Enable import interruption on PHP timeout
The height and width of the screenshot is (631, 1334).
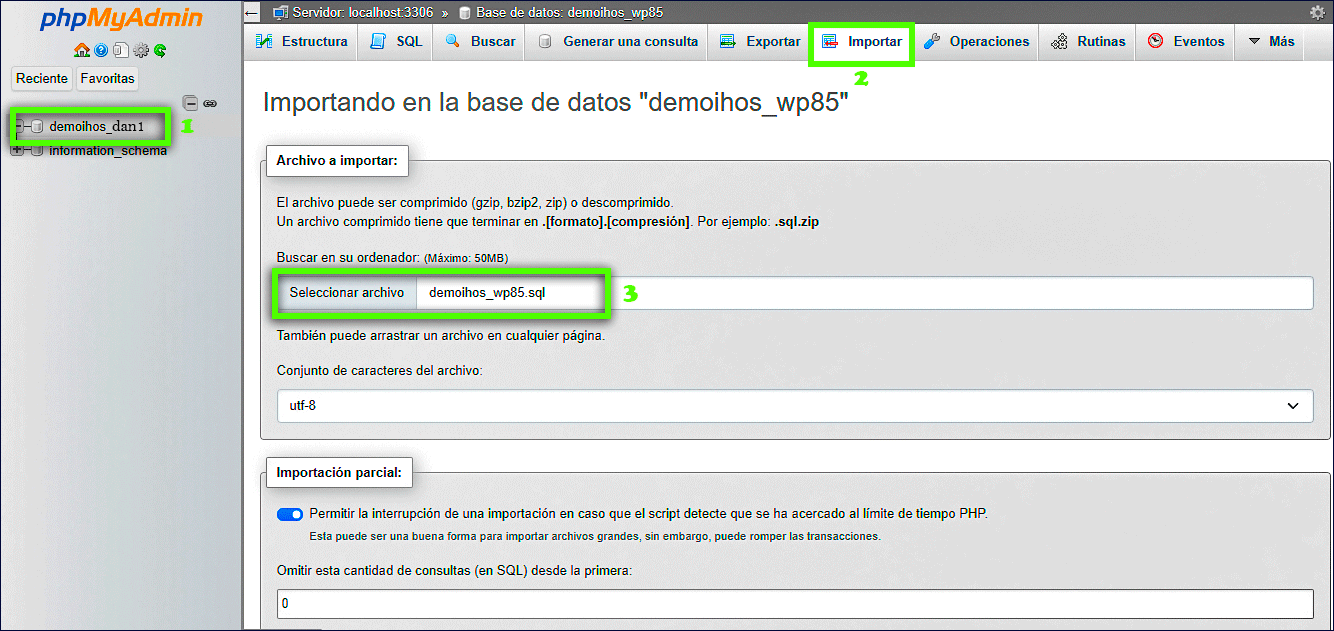pyautogui.click(x=289, y=514)
